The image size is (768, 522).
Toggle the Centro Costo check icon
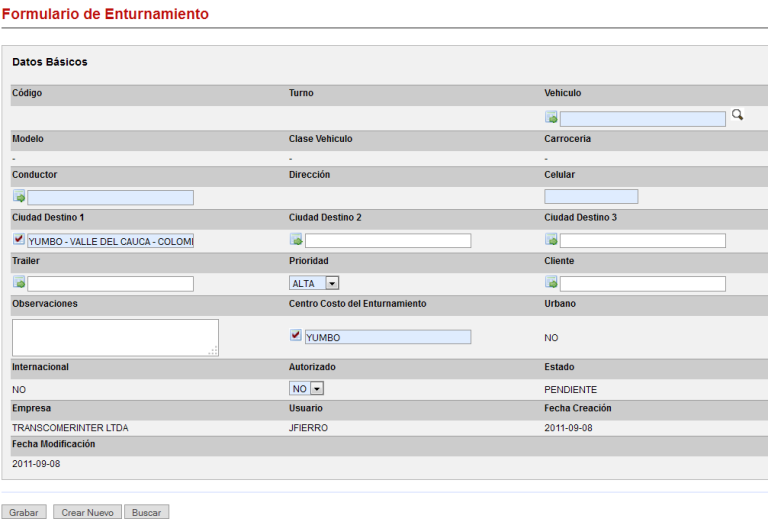tap(296, 336)
